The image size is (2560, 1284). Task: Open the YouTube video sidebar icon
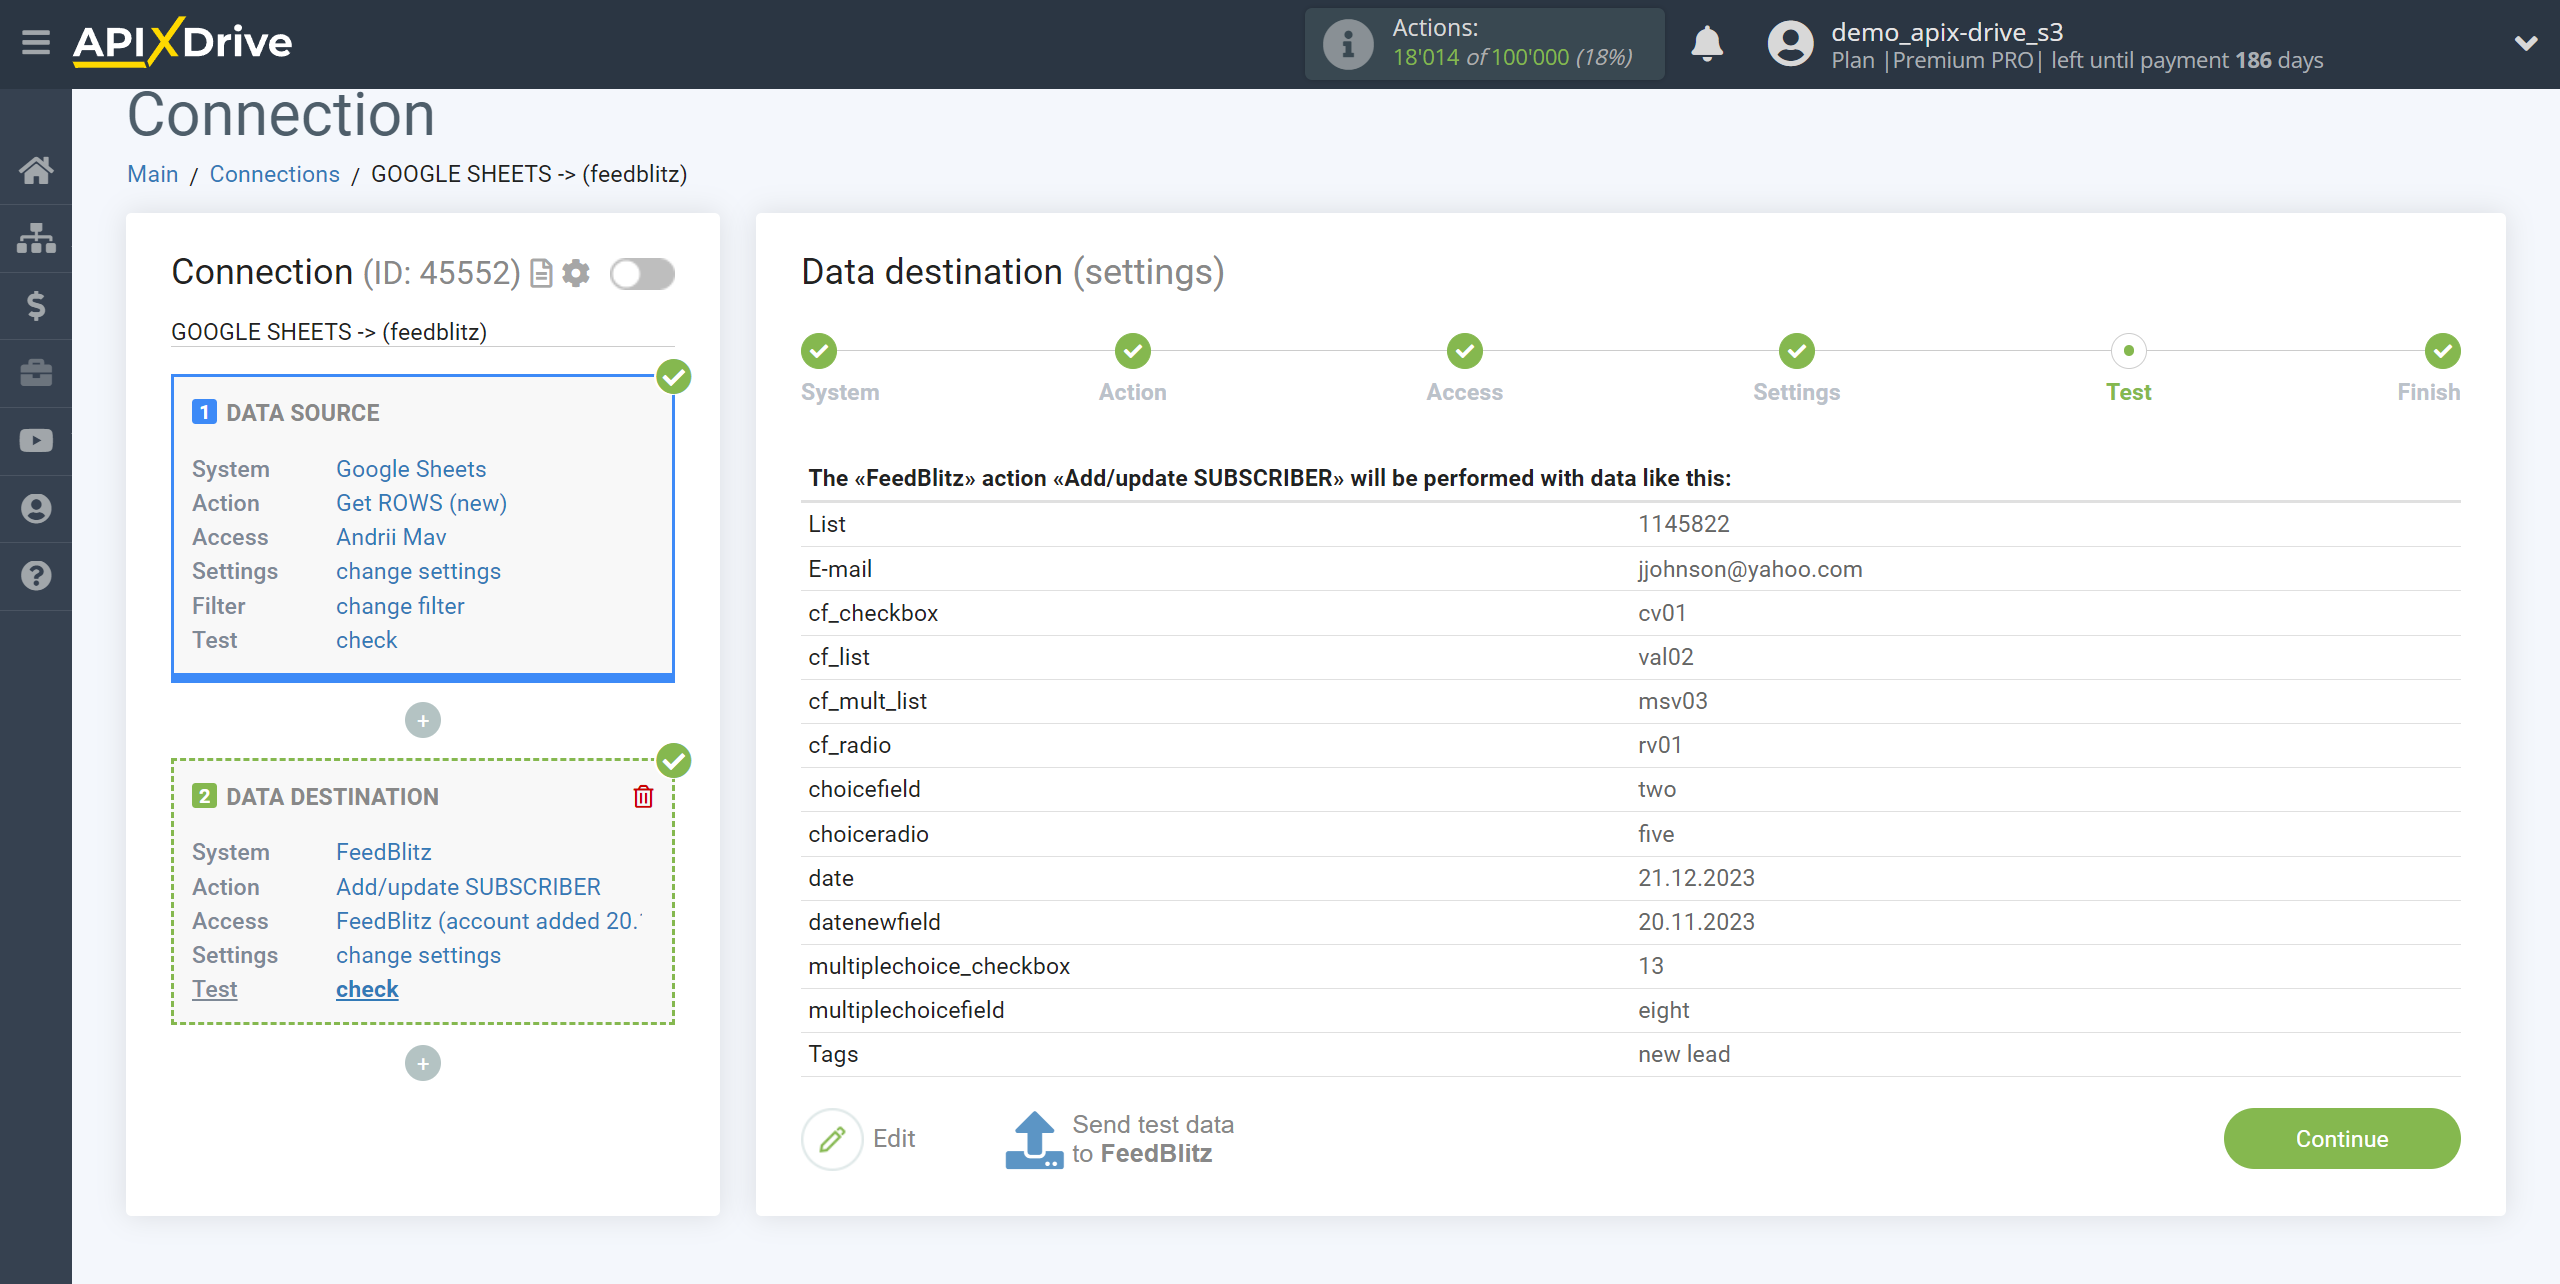36,441
